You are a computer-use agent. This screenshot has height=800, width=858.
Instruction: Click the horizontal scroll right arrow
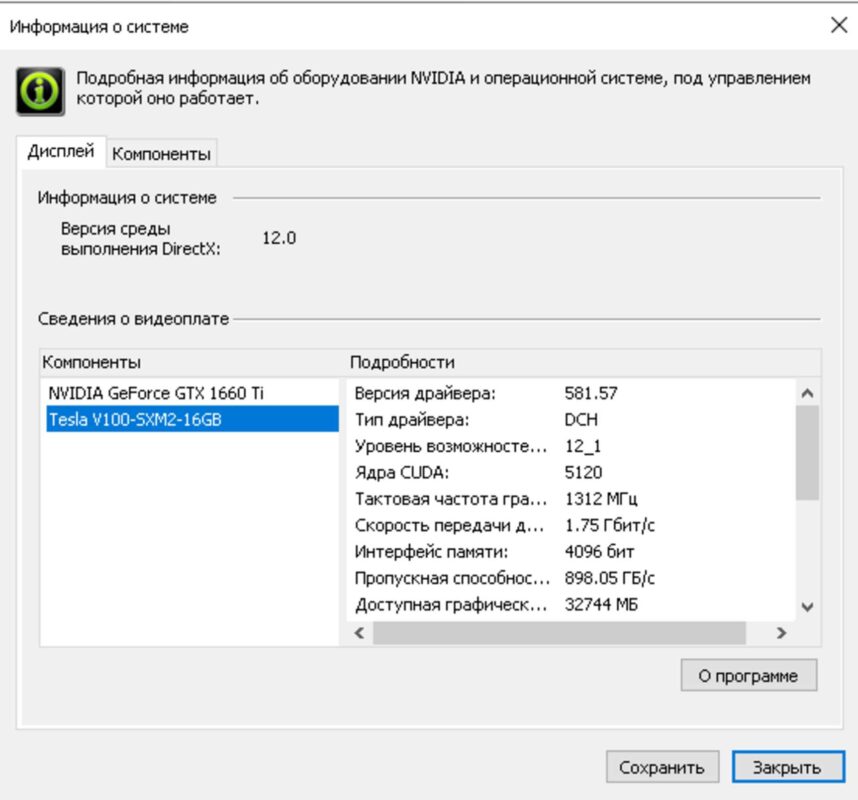click(781, 633)
